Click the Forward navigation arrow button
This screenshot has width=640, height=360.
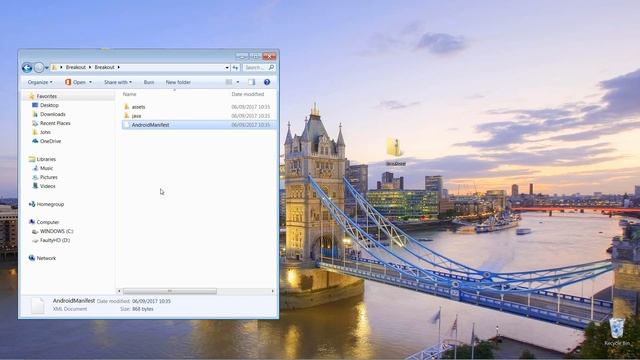coord(39,68)
